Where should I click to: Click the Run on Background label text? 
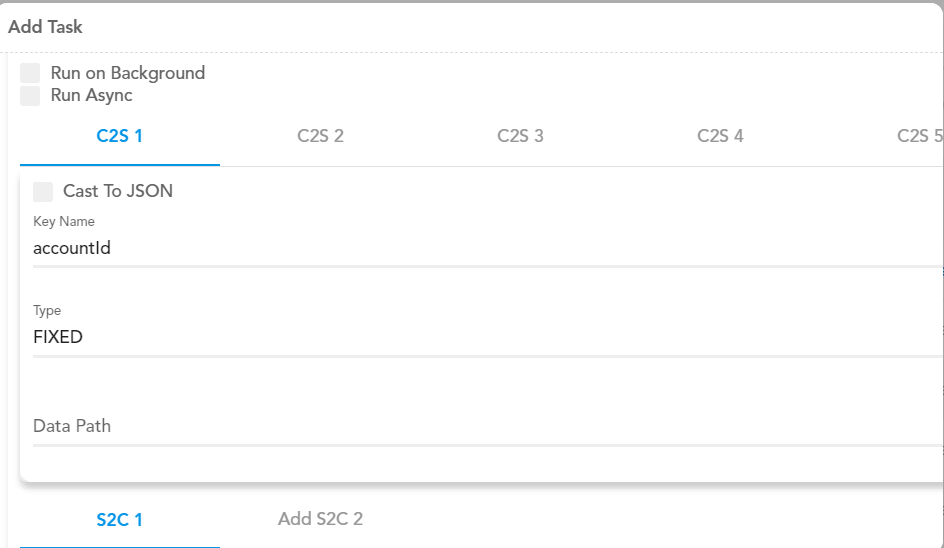[x=128, y=73]
